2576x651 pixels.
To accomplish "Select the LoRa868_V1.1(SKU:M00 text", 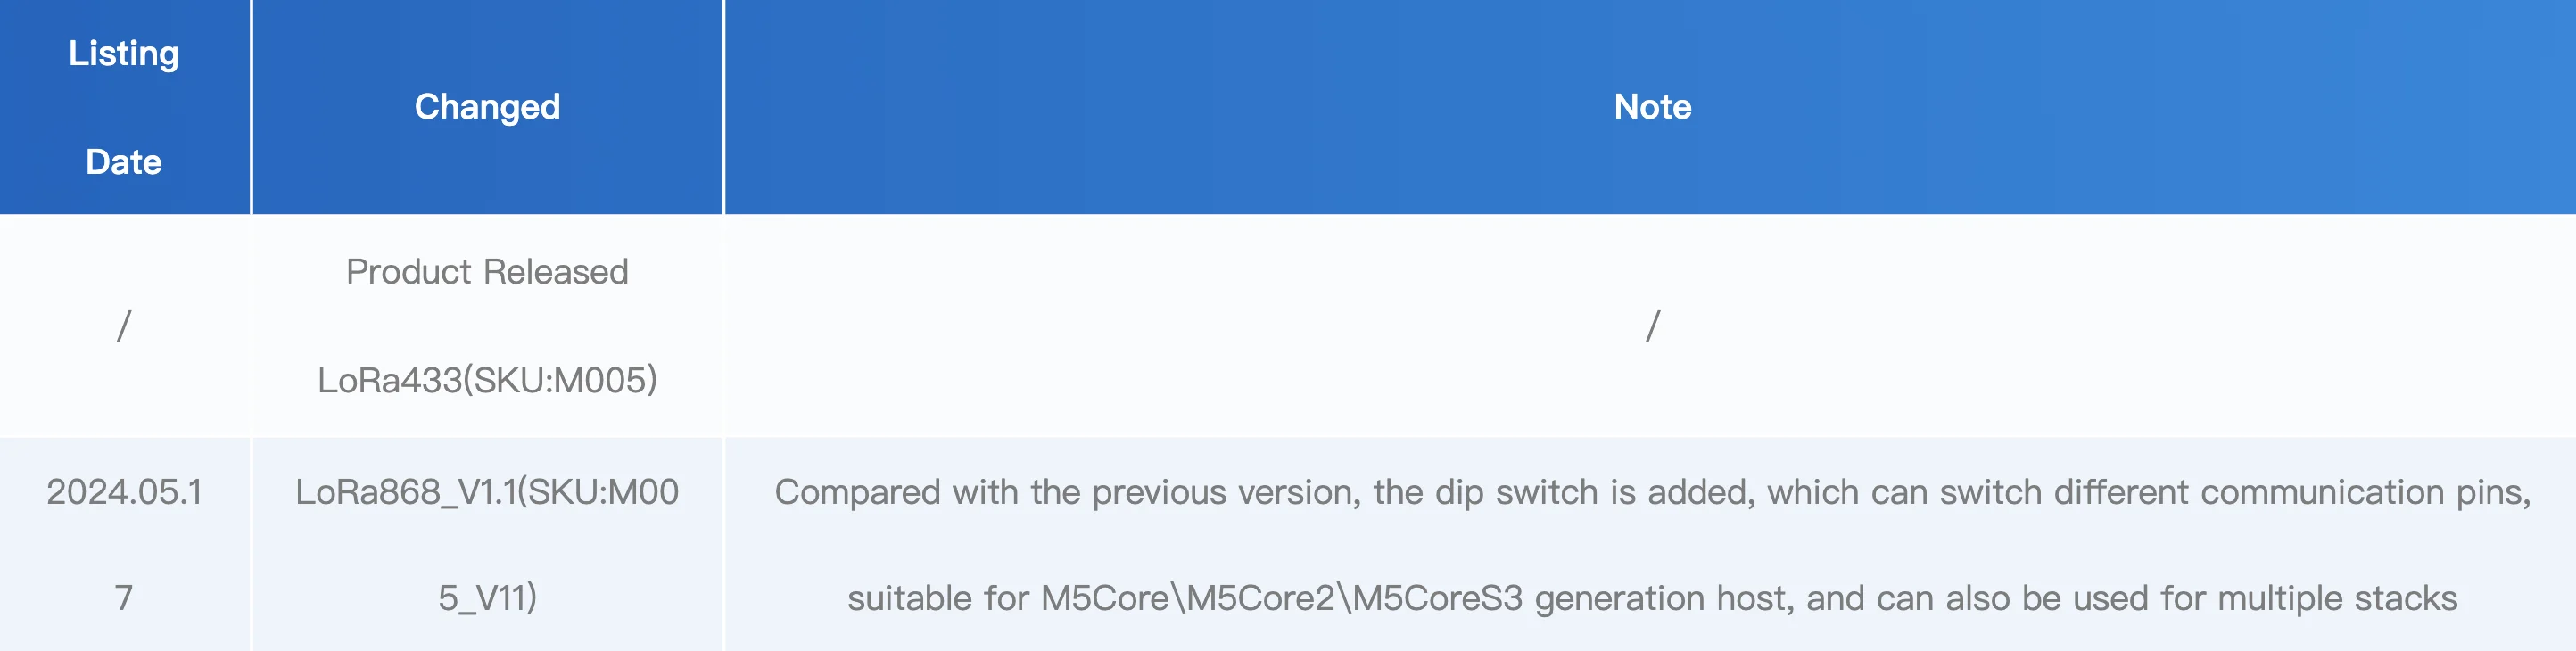I will [x=487, y=492].
